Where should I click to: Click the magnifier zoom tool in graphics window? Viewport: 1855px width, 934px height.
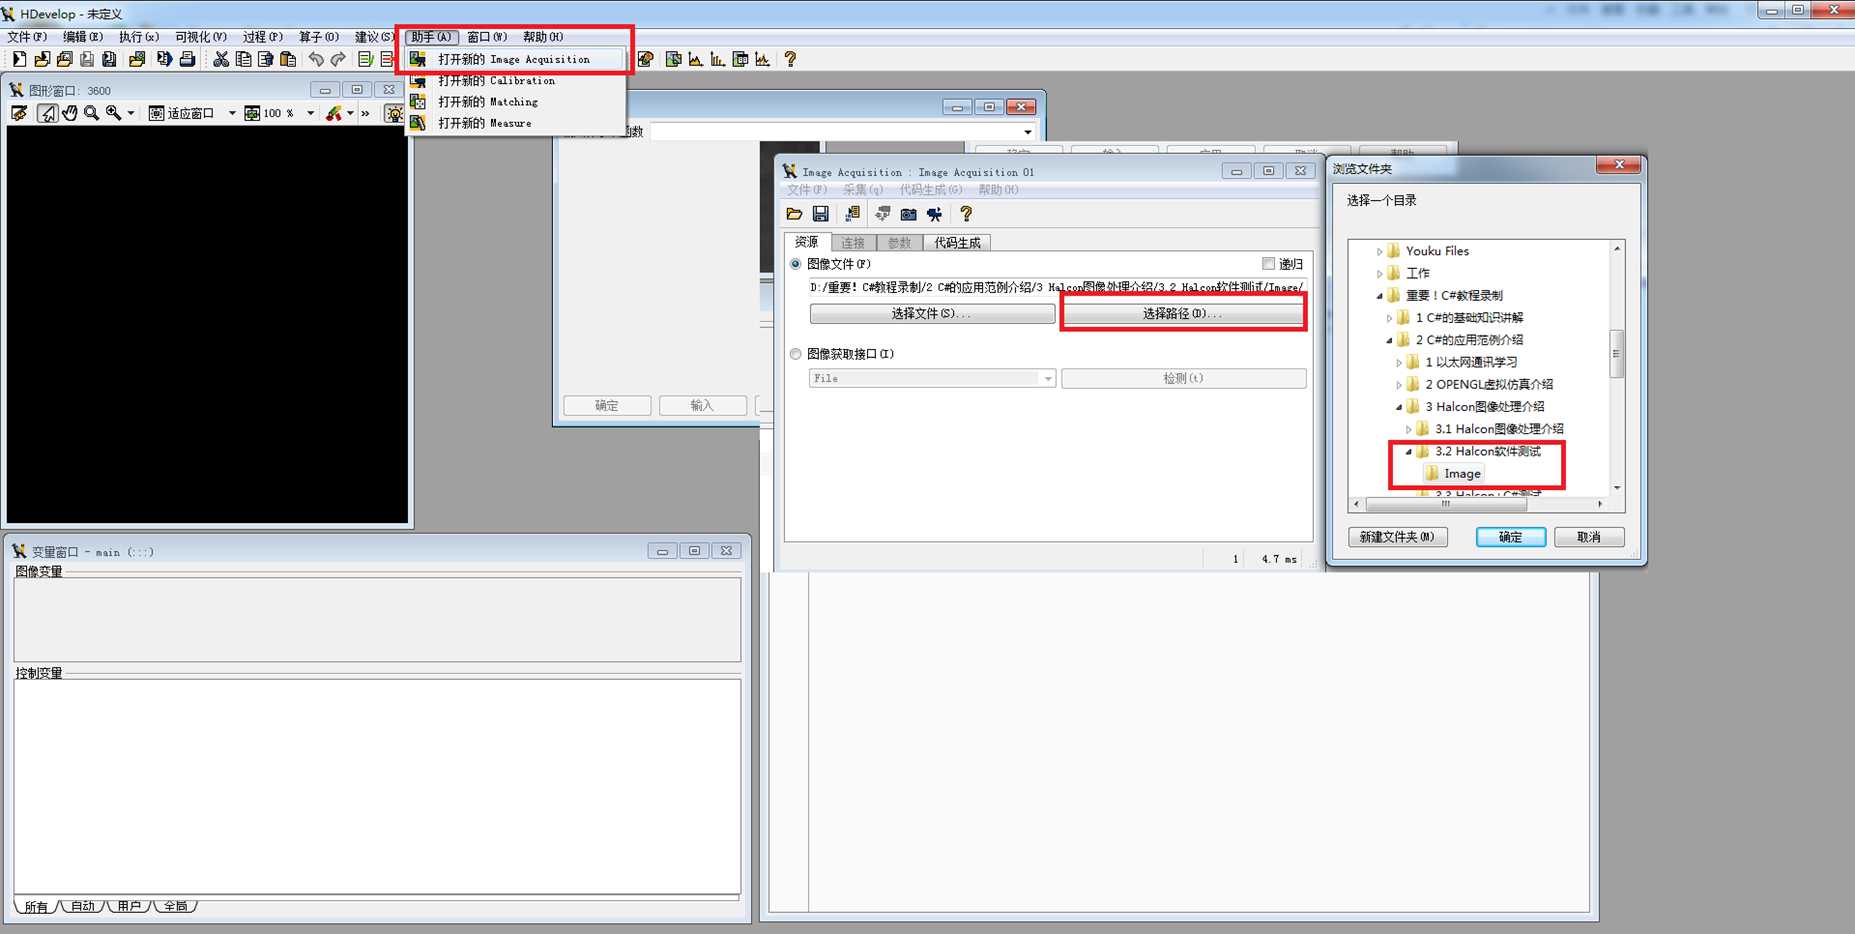click(x=91, y=113)
